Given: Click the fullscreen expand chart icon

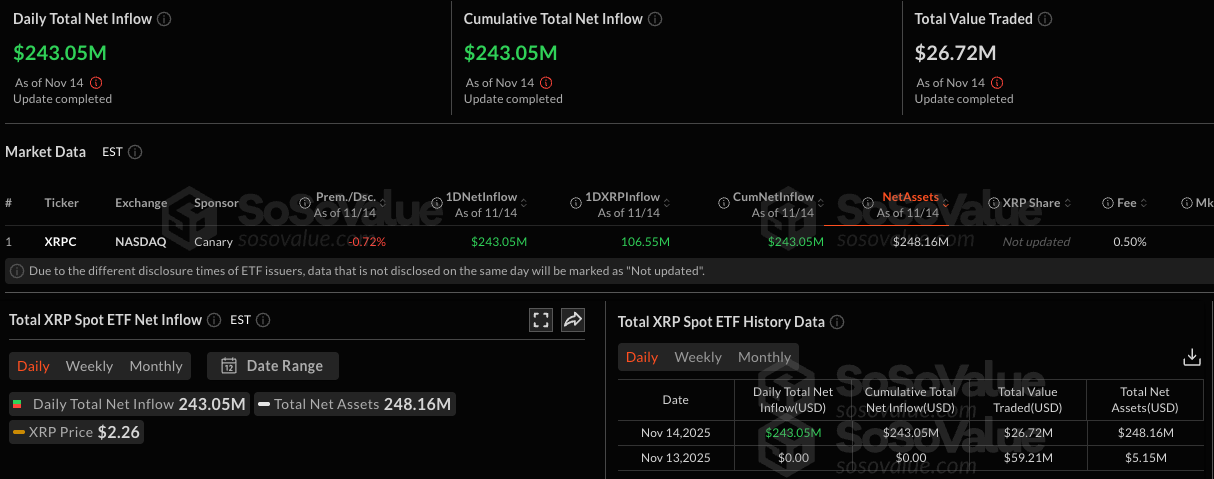Looking at the screenshot, I should (541, 320).
